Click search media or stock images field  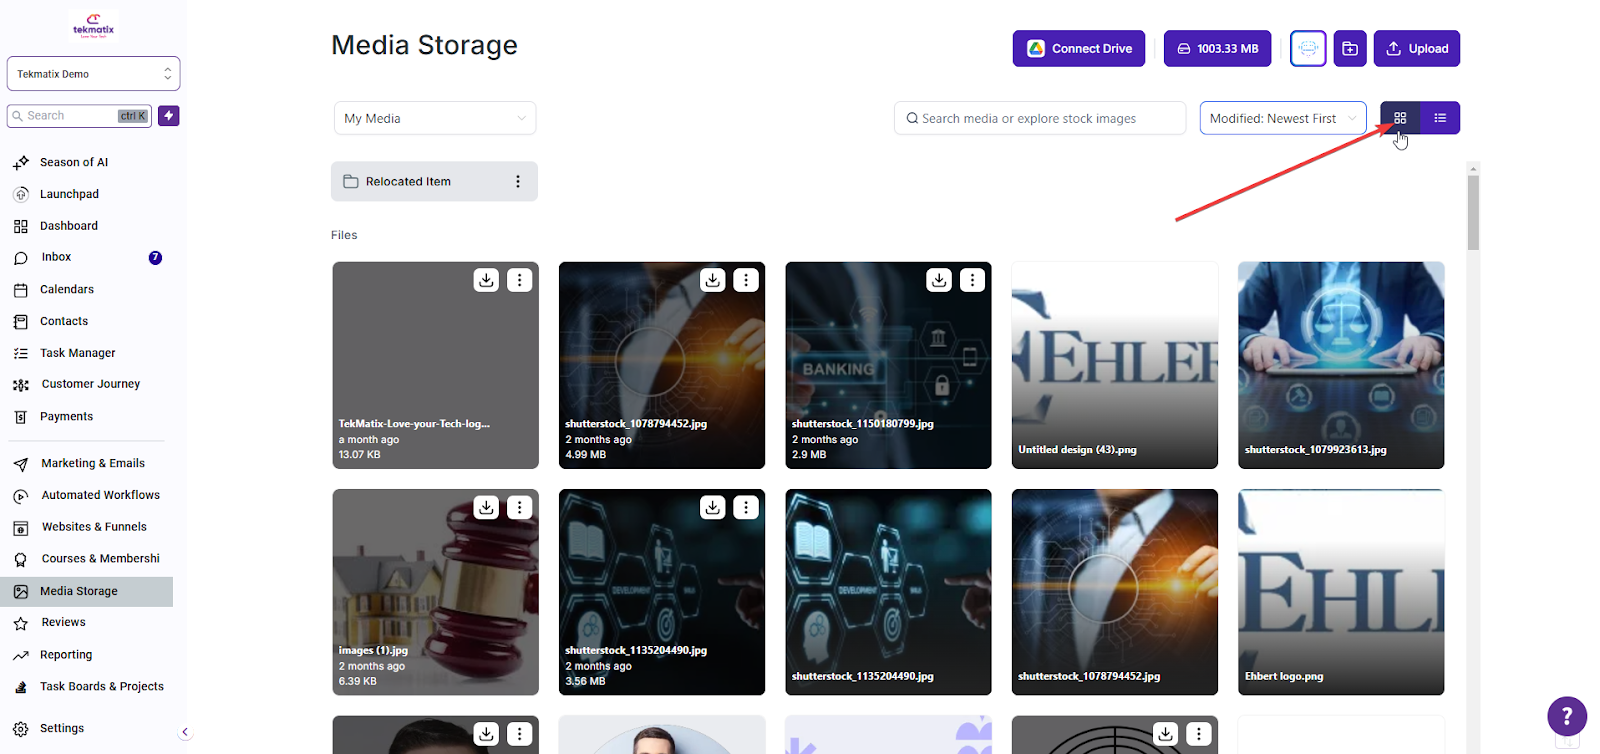tap(1040, 118)
